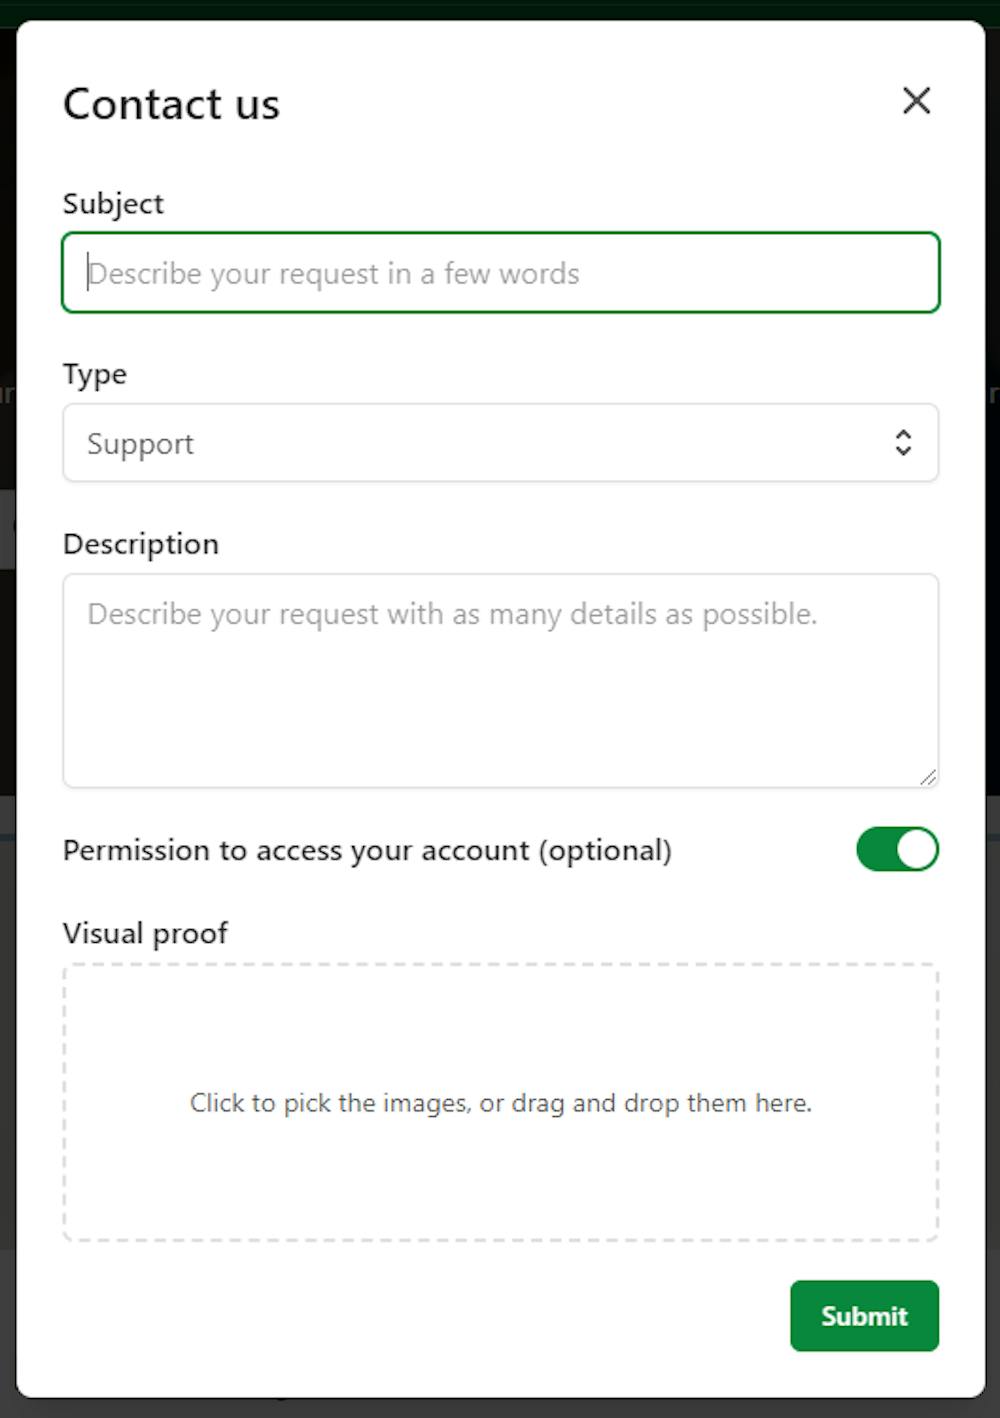
Task: Select the "Support" value in Type
Action: [140, 444]
